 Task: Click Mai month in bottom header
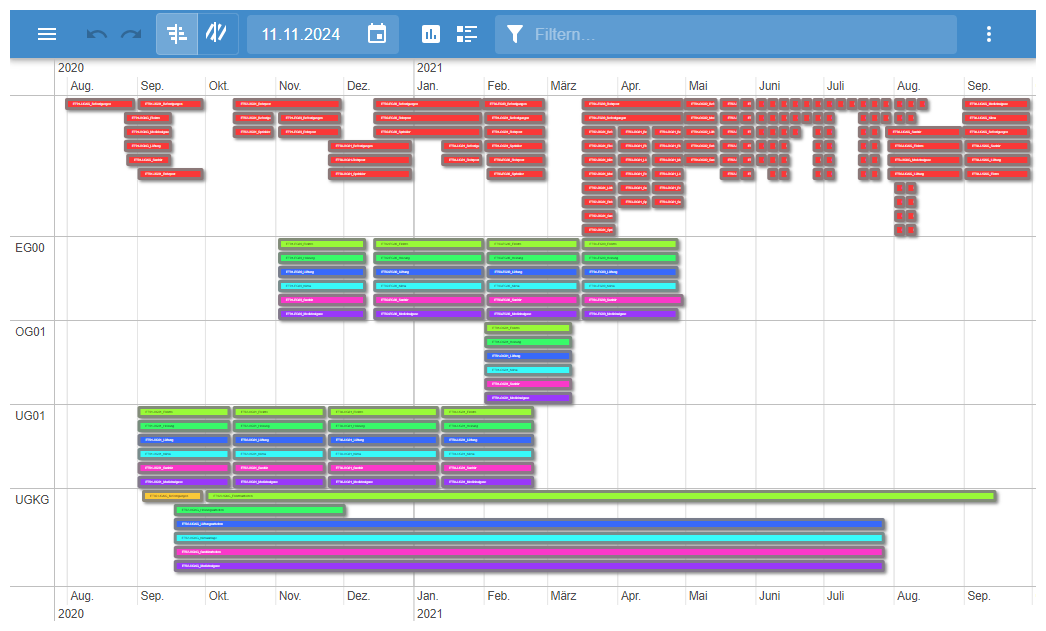click(698, 596)
